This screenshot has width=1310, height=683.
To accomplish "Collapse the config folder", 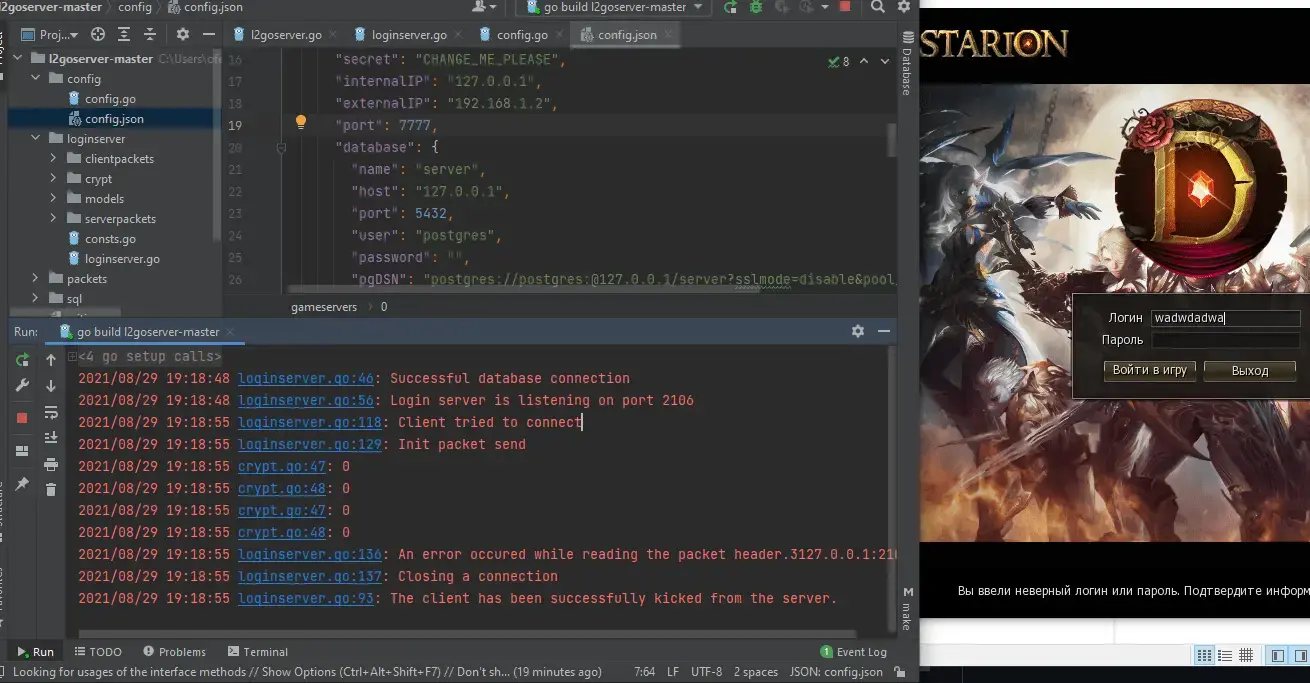I will pyautogui.click(x=37, y=78).
